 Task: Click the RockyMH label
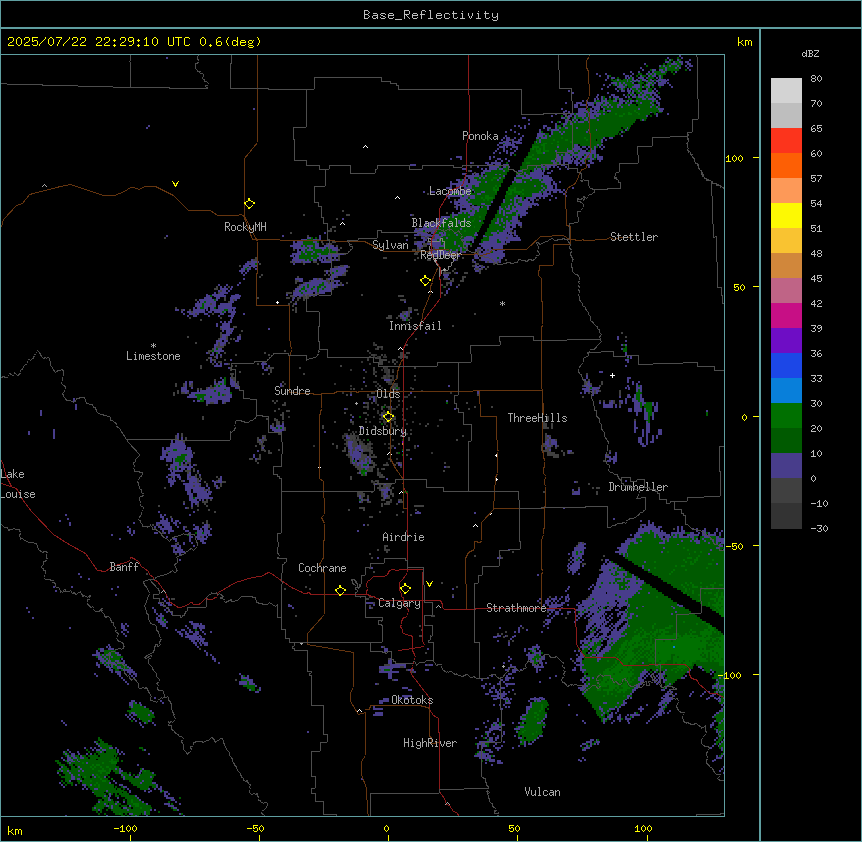245,227
